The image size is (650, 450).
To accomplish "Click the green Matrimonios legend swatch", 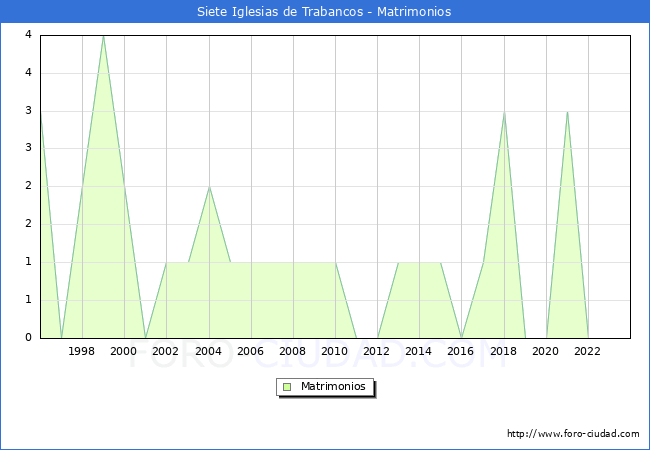I will click(287, 386).
